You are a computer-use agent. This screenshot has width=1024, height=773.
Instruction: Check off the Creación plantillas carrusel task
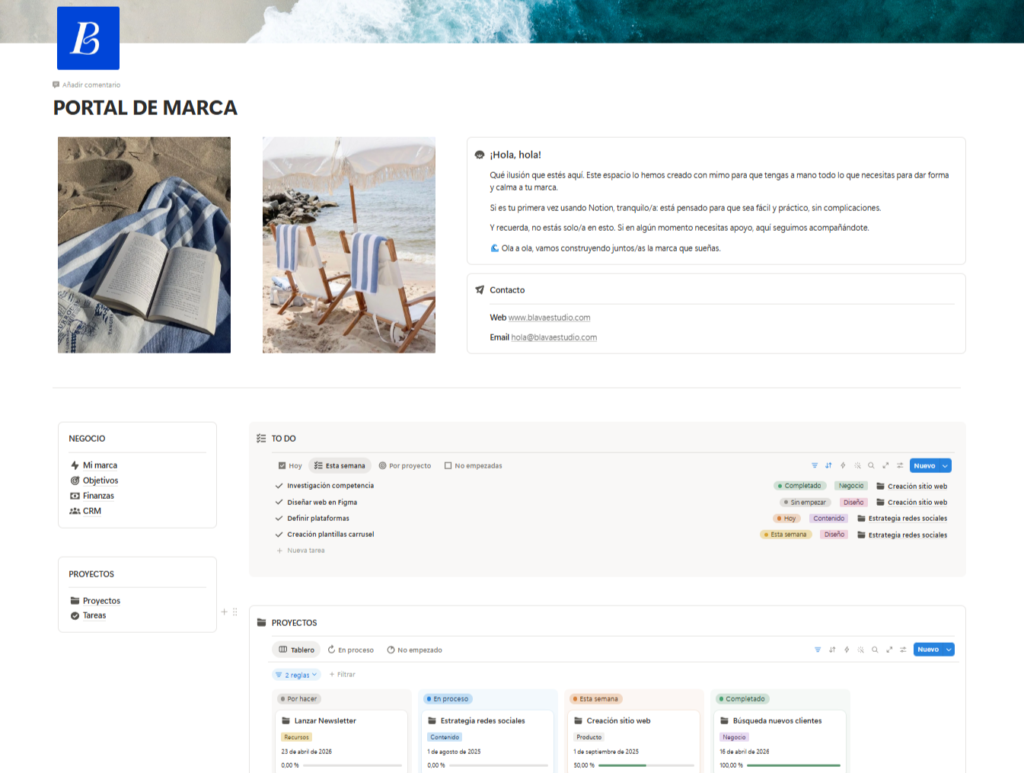279,534
